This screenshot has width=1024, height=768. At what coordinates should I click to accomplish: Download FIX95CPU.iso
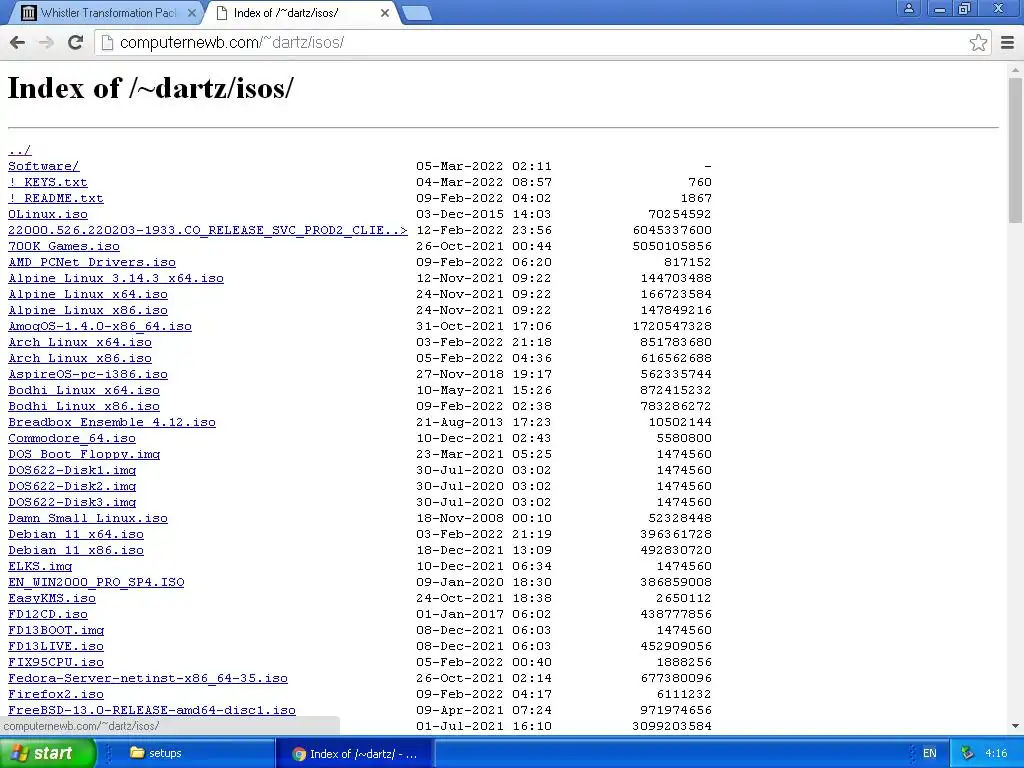(x=56, y=662)
